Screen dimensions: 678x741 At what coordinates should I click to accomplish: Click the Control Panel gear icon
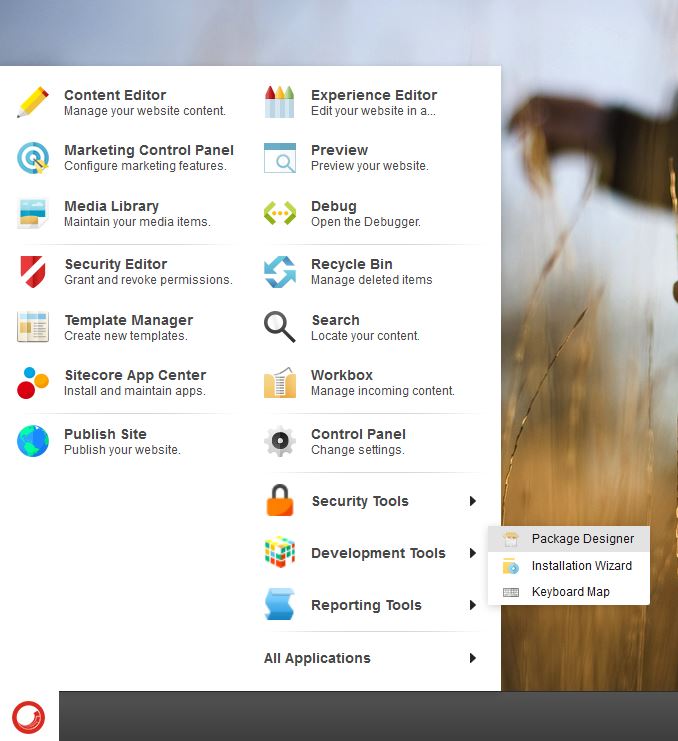tap(280, 441)
